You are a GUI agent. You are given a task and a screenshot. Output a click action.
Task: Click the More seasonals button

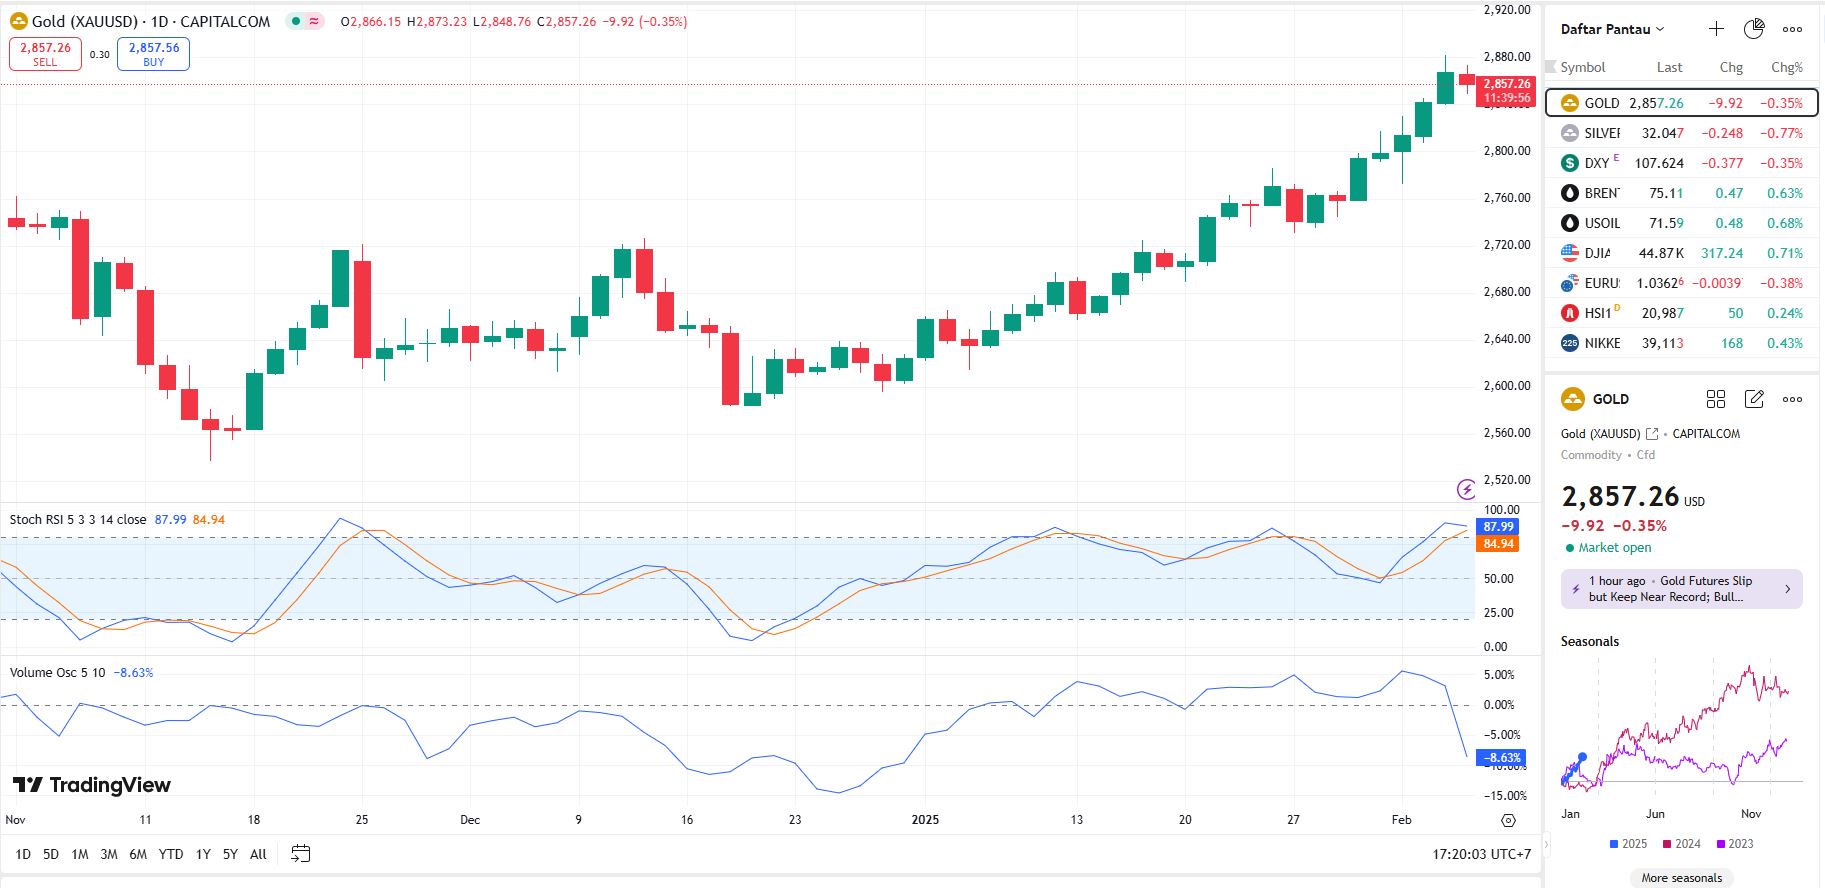pyautogui.click(x=1681, y=878)
